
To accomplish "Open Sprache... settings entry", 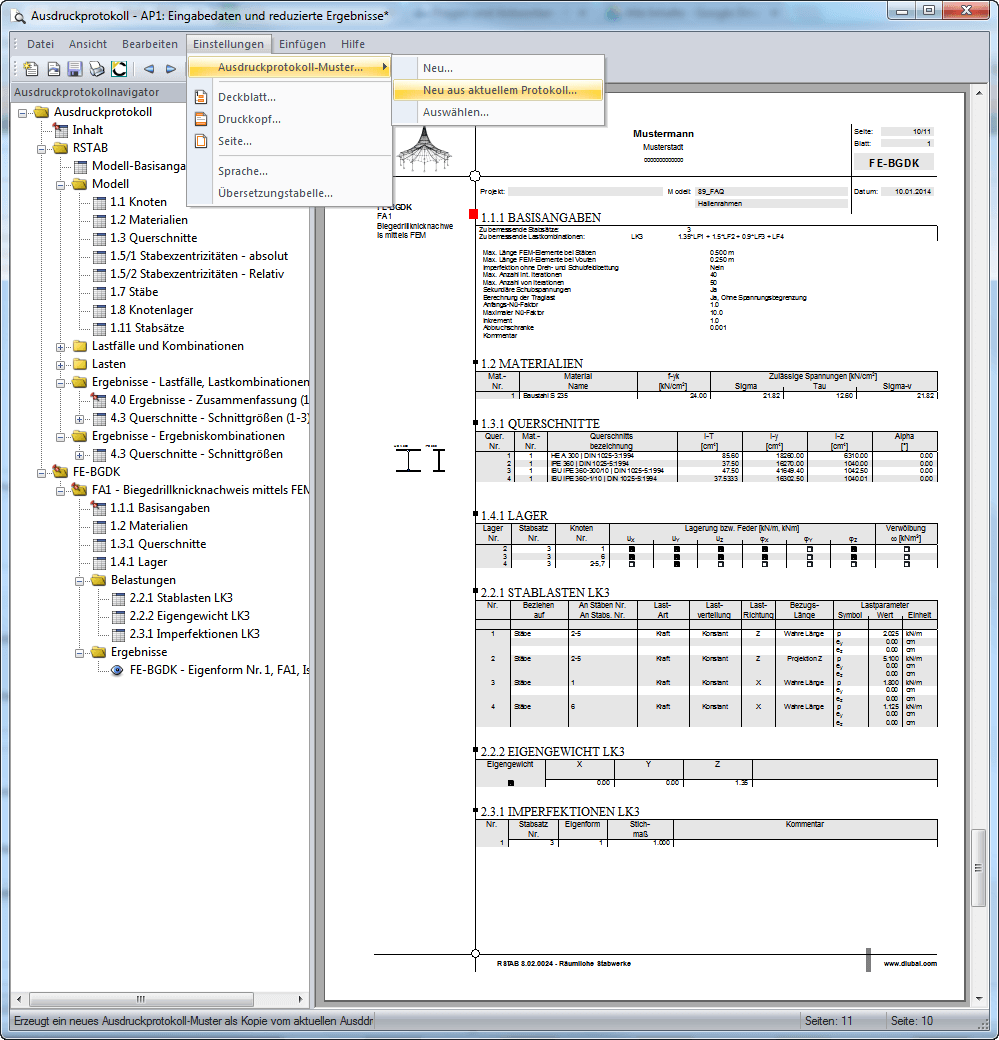I will tap(290, 171).
